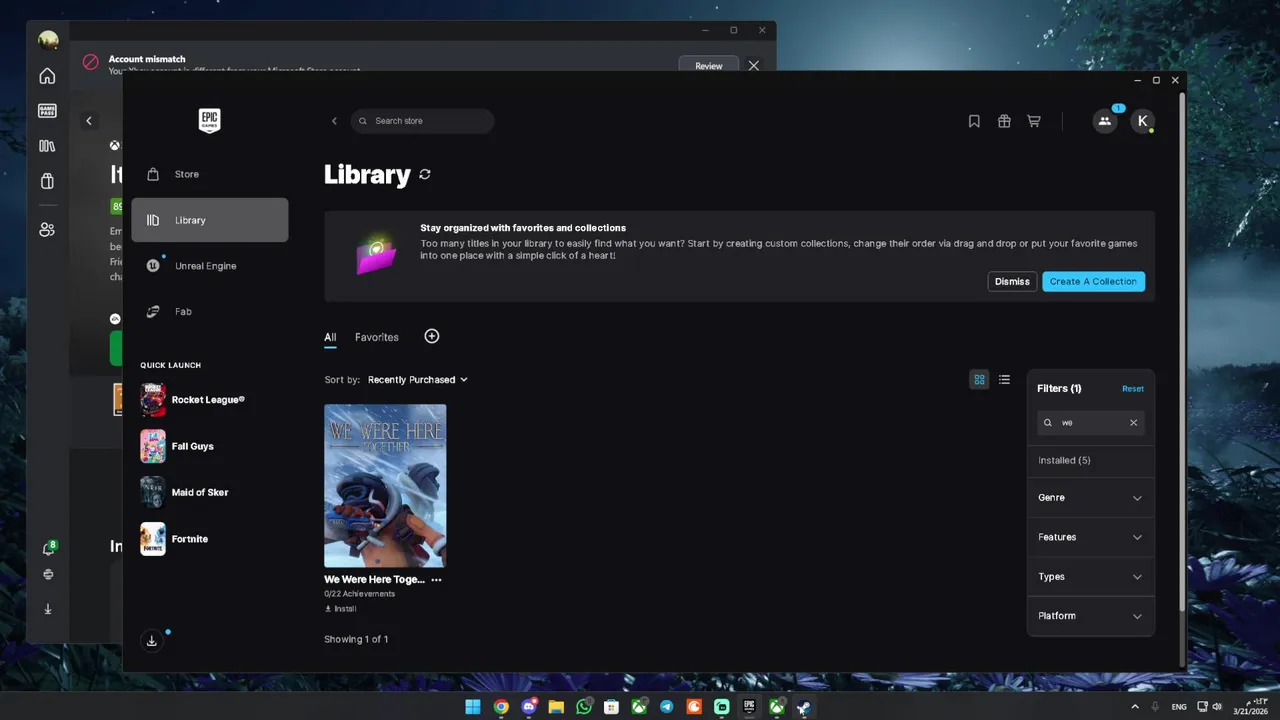Expand the Platform filter

pos(1091,616)
